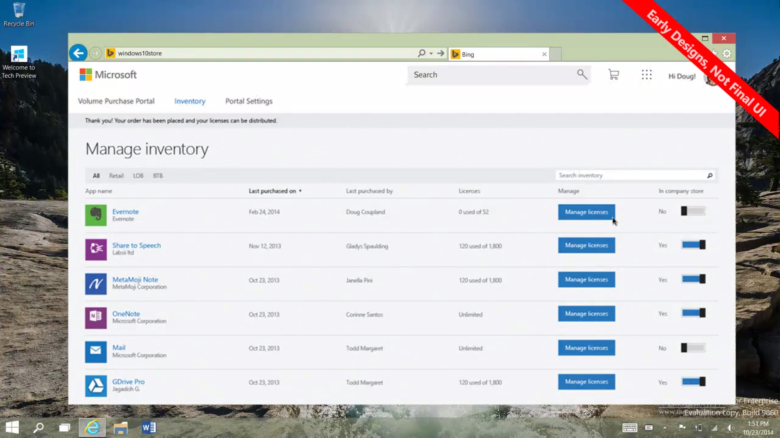Filter inventory by BTB
The width and height of the screenshot is (780, 438).
click(x=158, y=176)
